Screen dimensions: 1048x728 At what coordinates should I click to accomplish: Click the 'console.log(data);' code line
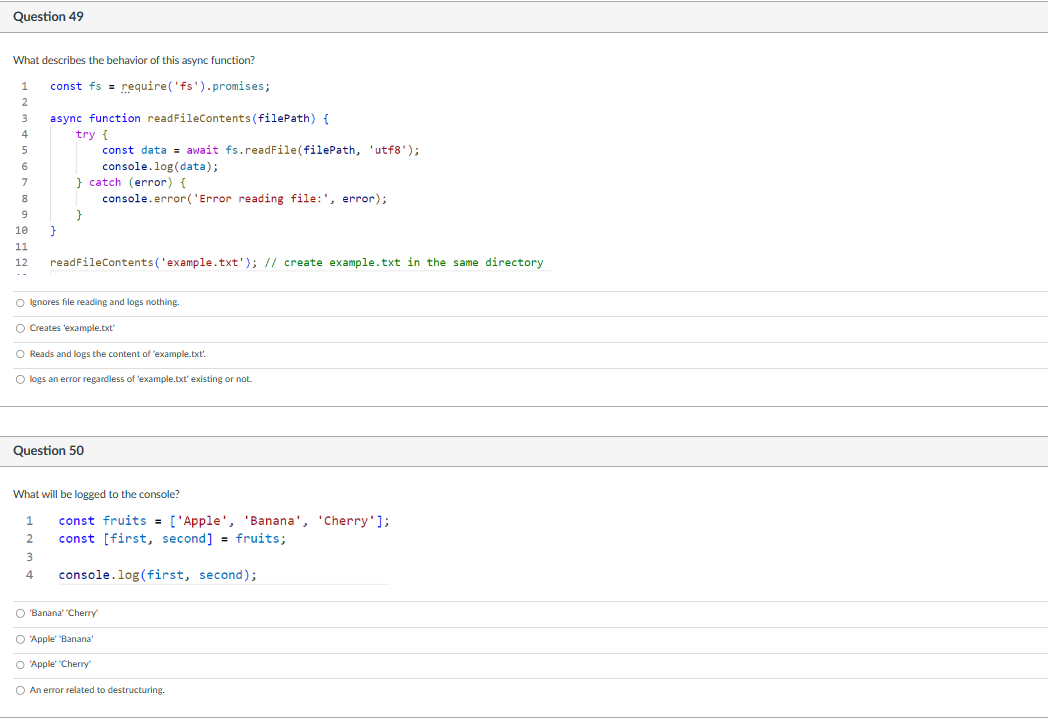160,166
